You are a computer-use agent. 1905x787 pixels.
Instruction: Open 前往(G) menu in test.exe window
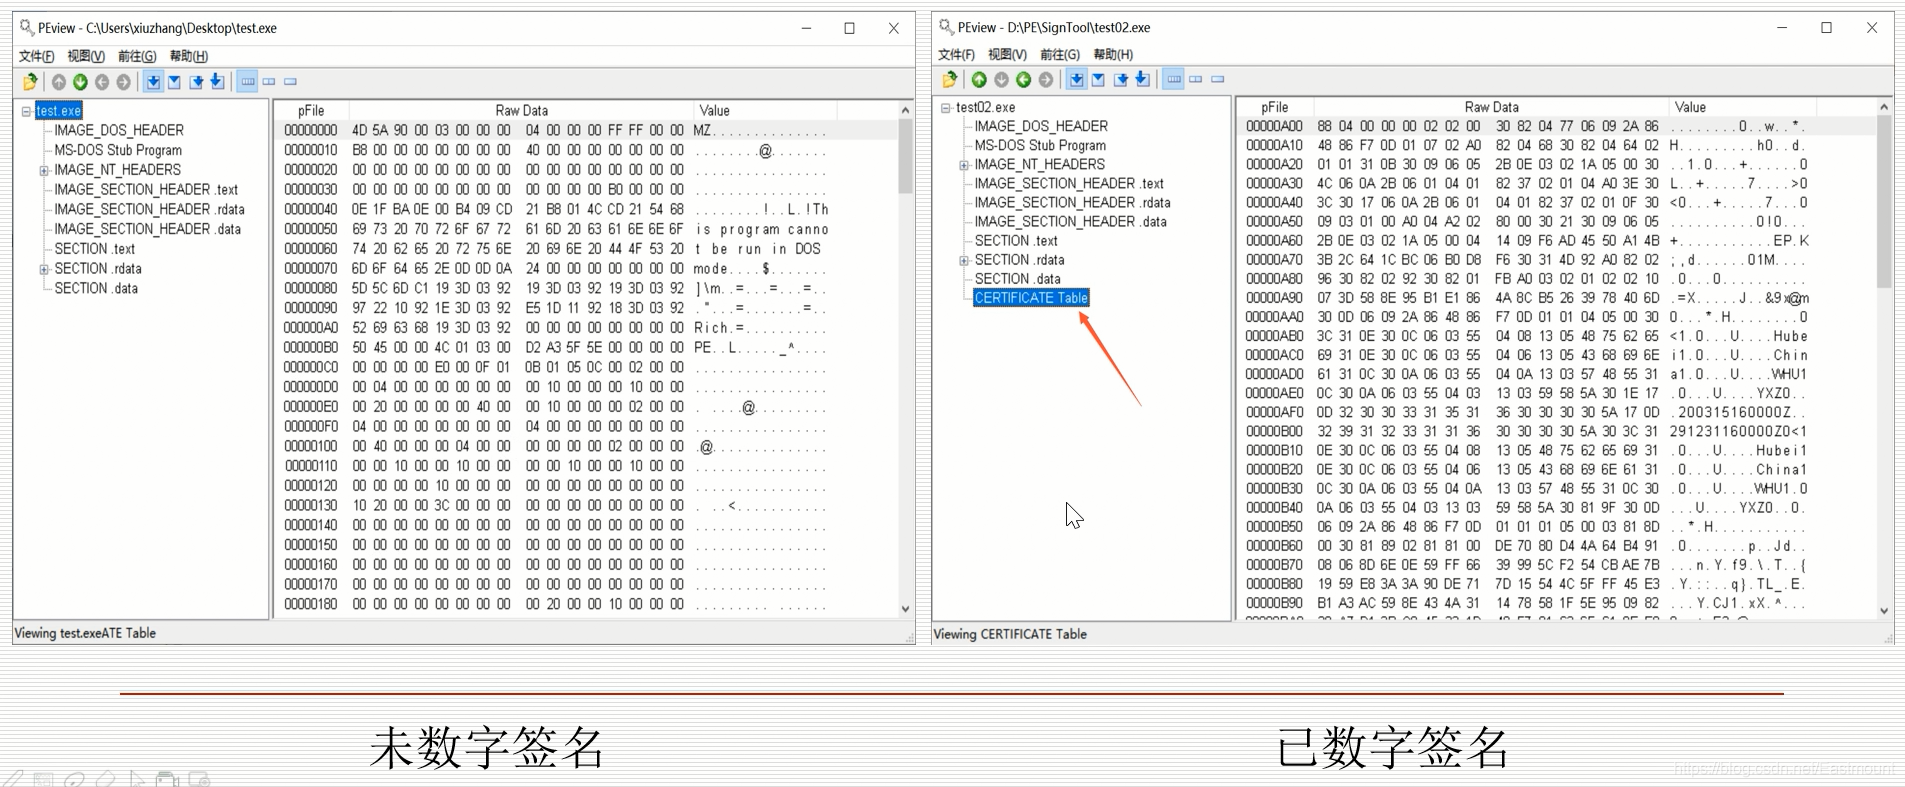137,56
